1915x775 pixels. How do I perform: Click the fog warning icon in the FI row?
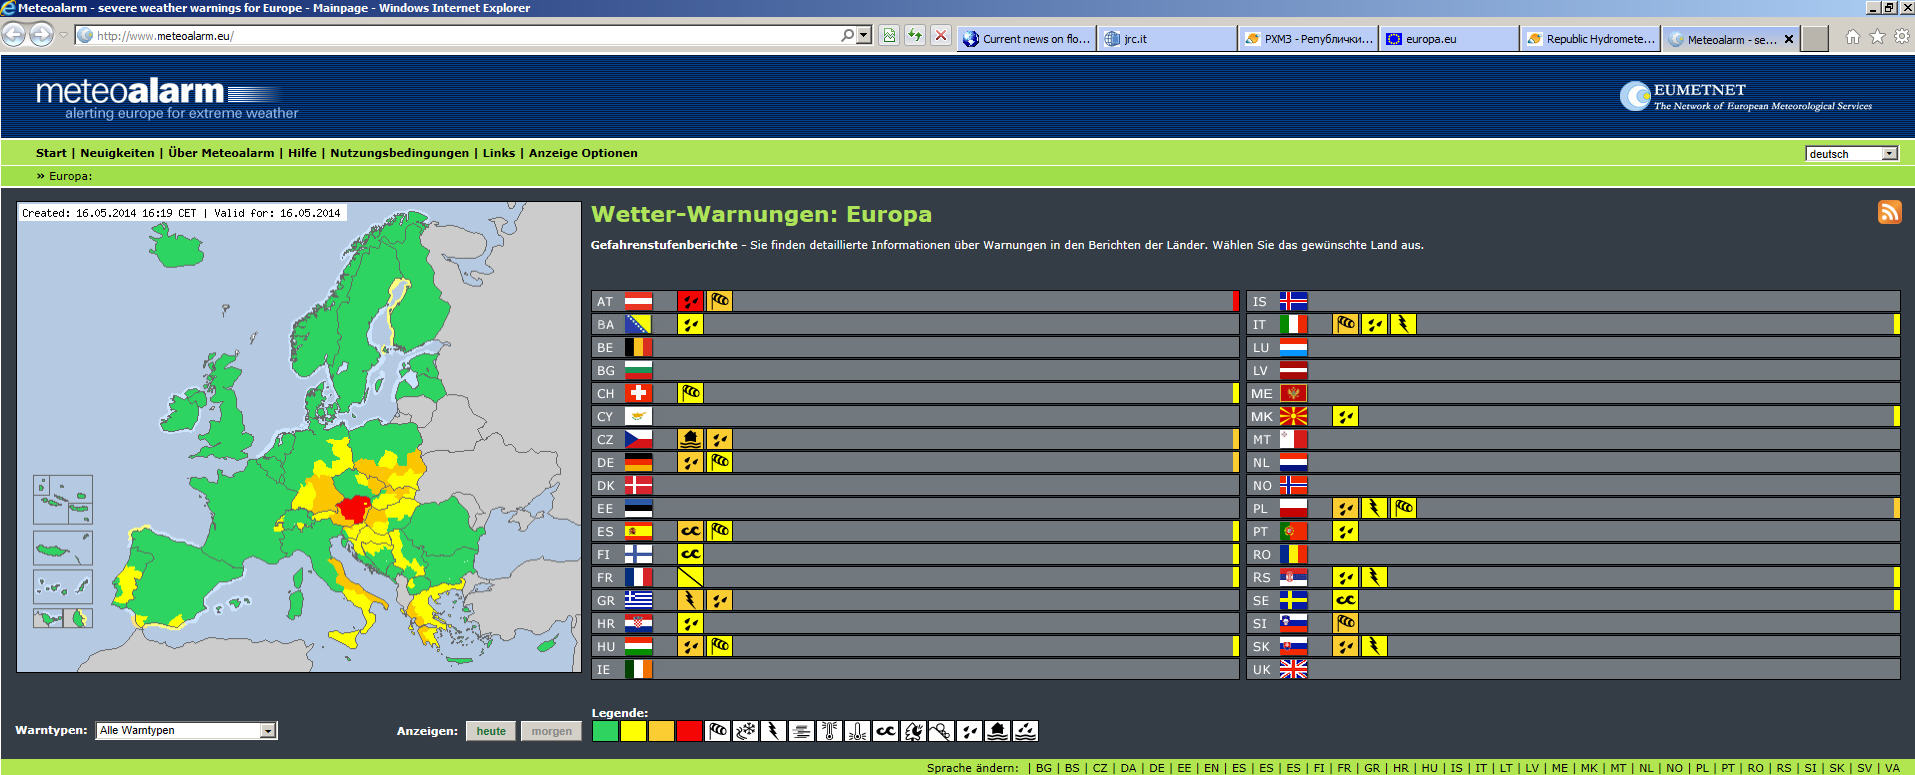pyautogui.click(x=690, y=554)
